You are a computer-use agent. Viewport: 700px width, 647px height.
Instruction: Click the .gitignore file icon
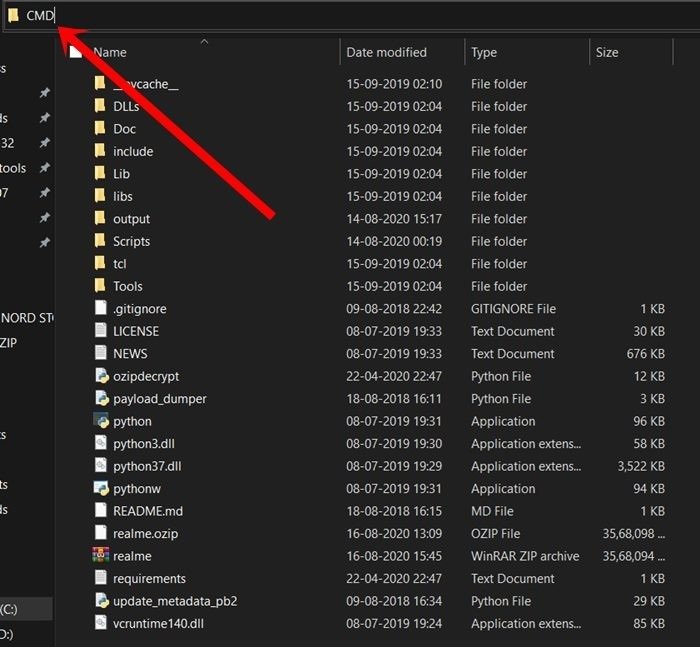101,308
